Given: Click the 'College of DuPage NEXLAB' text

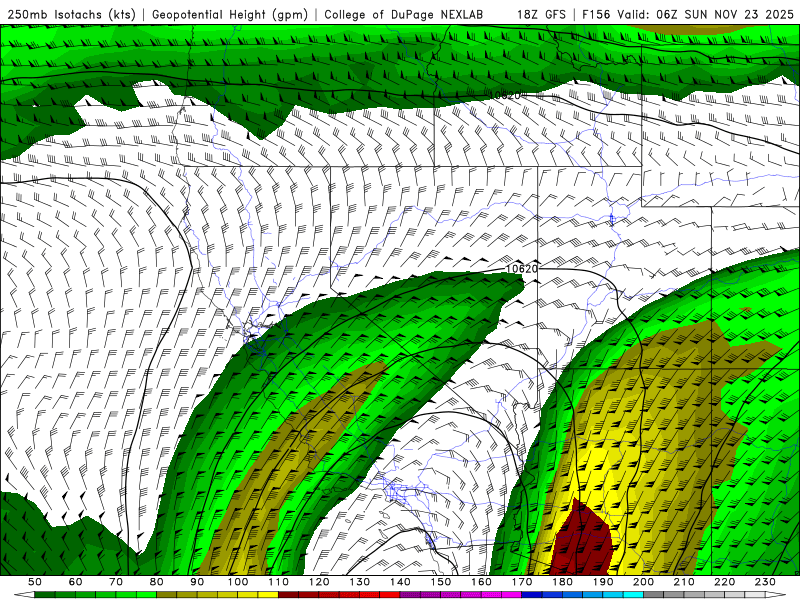Looking at the screenshot, I should click(x=403, y=15).
